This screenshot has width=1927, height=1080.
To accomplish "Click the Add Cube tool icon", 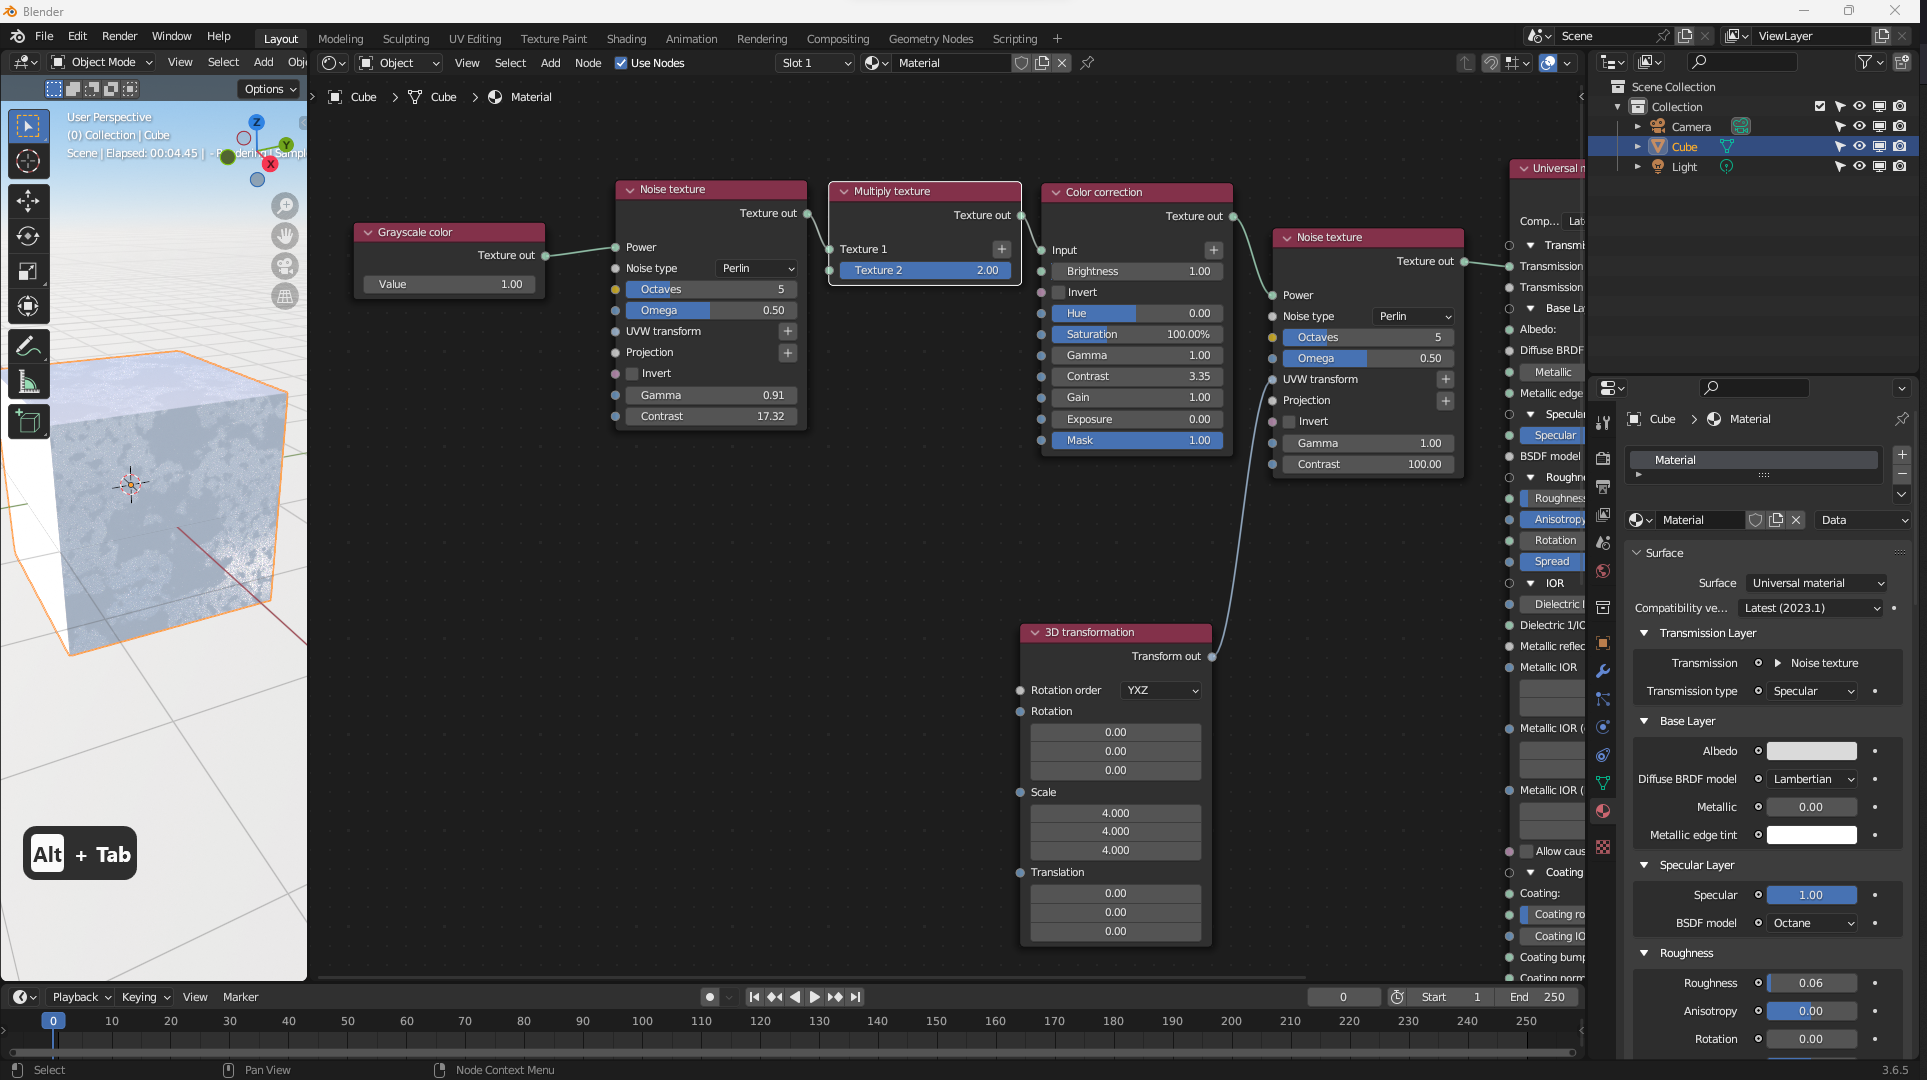I will [x=28, y=422].
